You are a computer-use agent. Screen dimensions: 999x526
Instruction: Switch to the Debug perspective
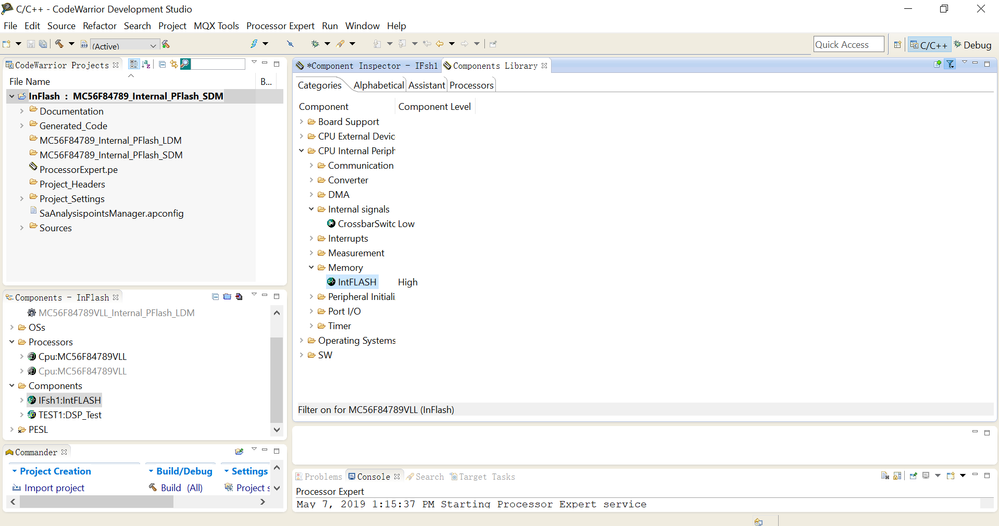tap(972, 45)
